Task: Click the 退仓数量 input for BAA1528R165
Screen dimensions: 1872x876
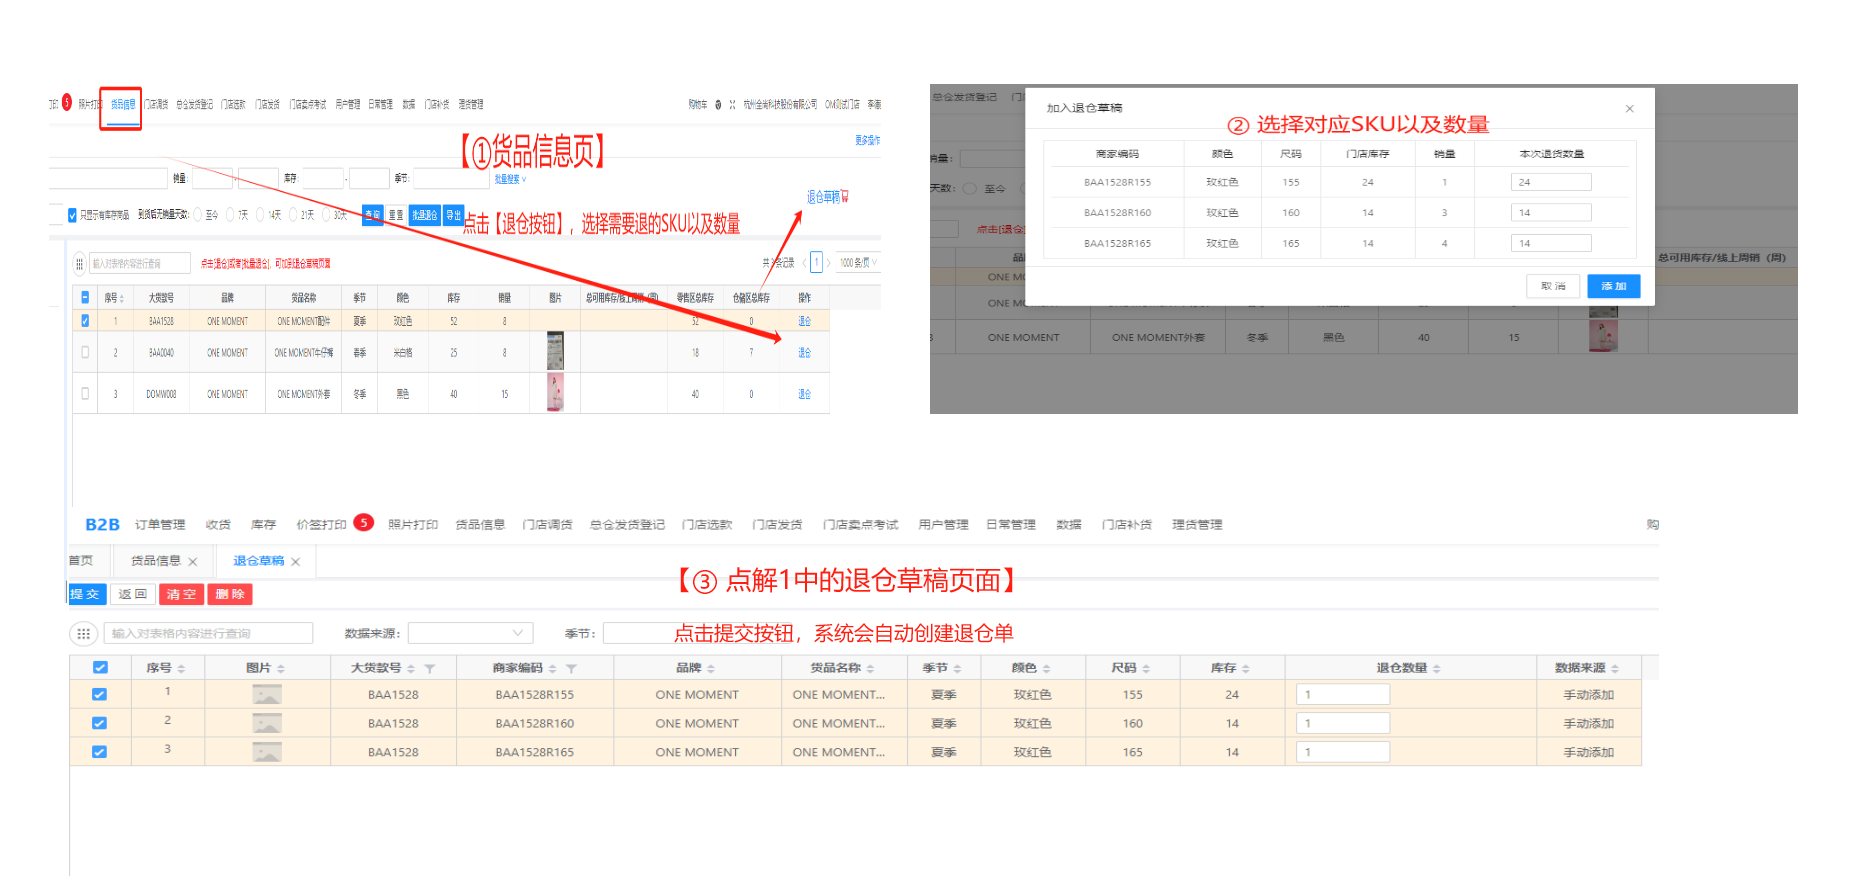Action: click(1342, 752)
